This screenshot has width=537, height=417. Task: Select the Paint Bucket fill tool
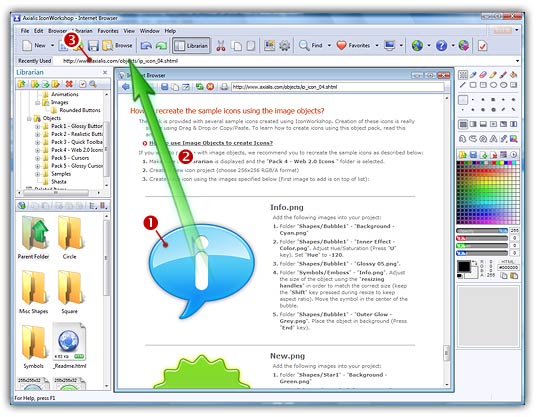click(513, 75)
